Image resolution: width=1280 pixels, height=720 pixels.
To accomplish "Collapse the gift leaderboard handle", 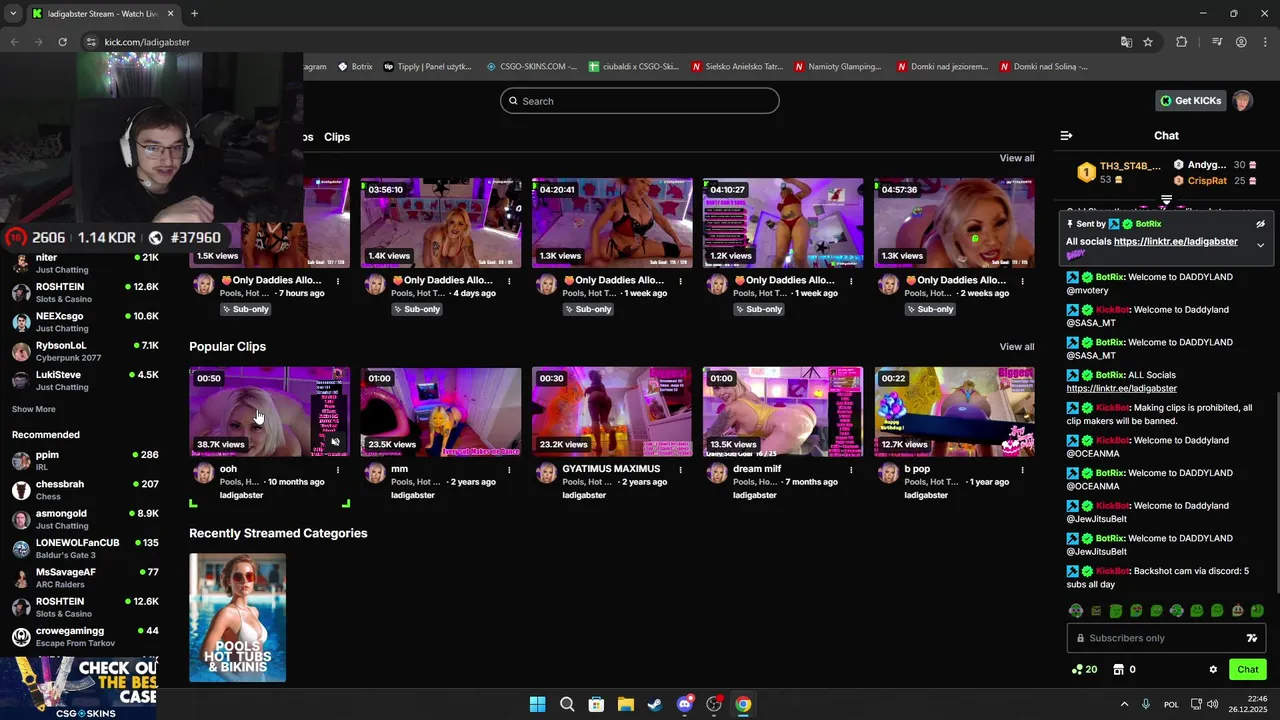I will coord(1166,201).
